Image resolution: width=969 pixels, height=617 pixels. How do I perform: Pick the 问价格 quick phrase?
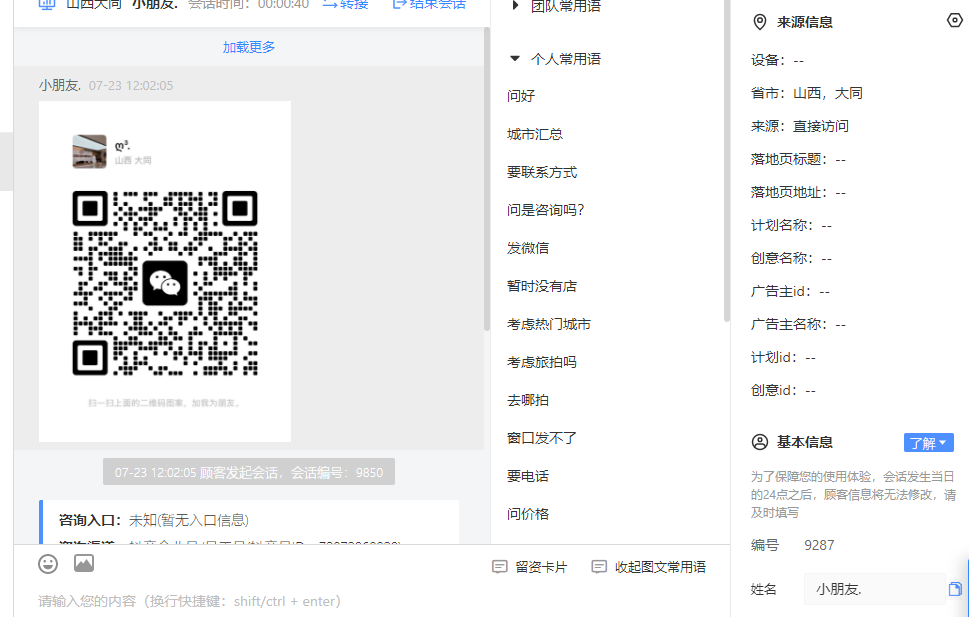tap(528, 514)
